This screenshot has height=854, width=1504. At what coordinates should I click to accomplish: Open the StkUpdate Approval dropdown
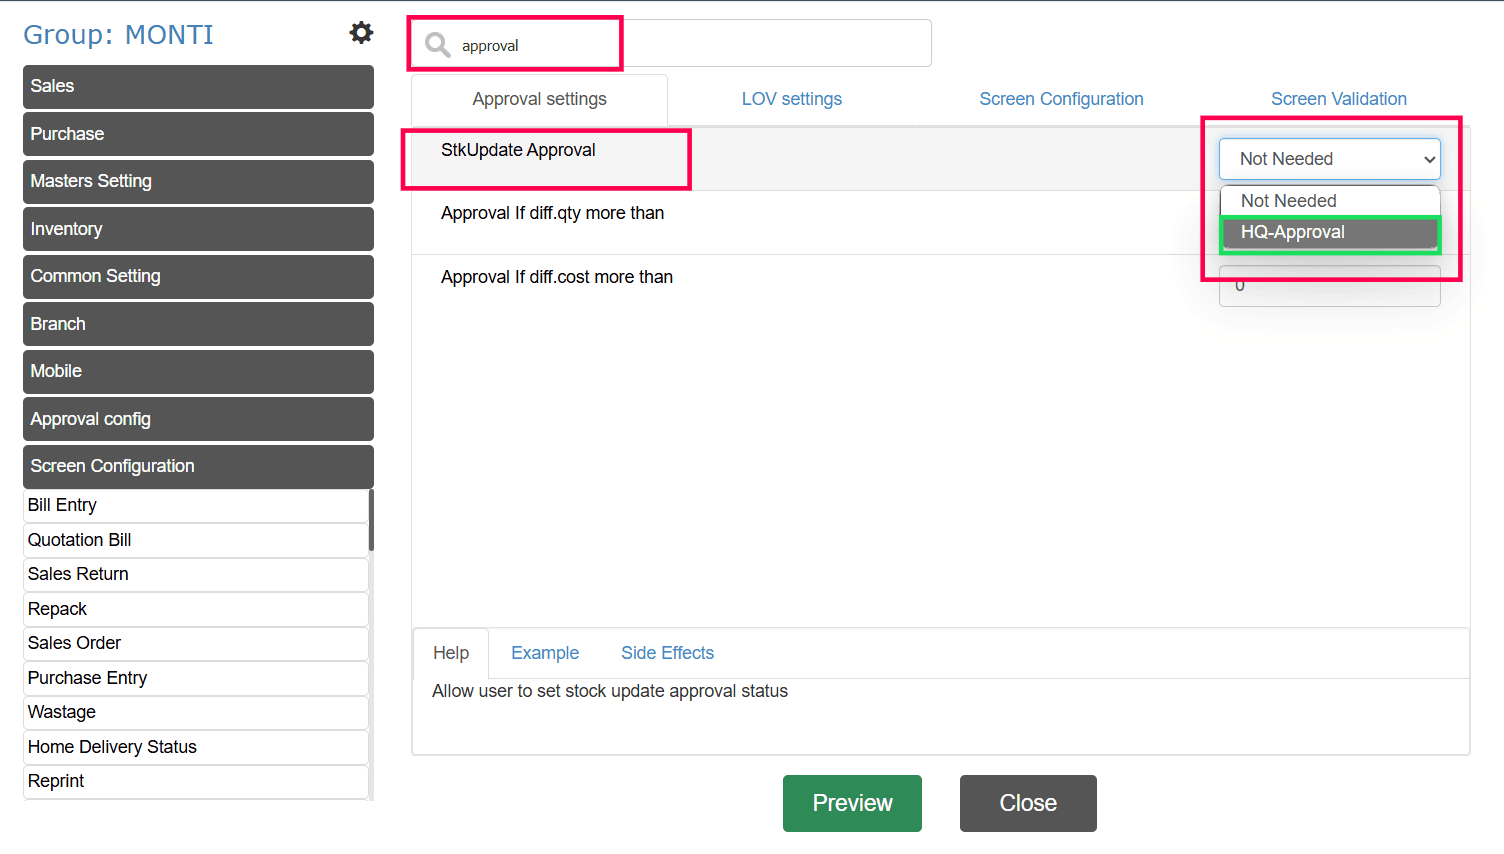[1329, 159]
